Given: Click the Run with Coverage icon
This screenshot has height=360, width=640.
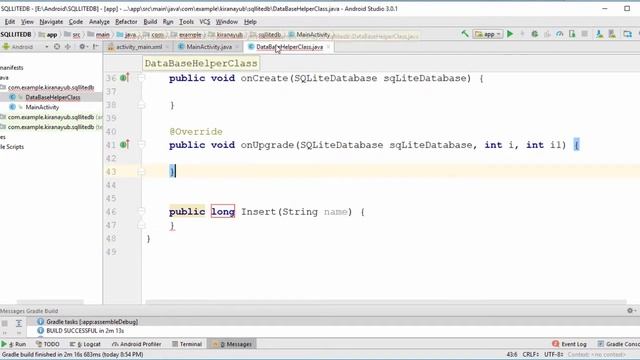Looking at the screenshot, I should click(547, 34).
